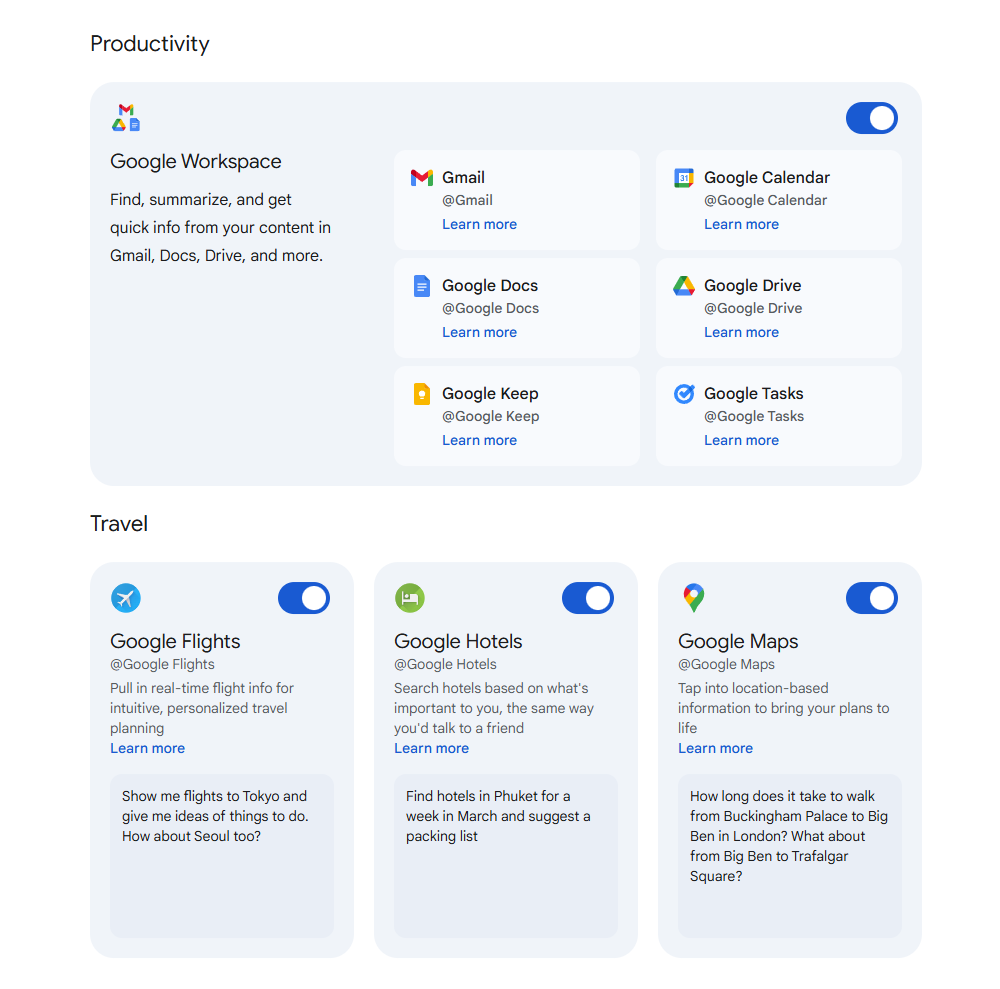Click the Google Docs document icon
Screen dimensions: 1000x989
click(422, 286)
